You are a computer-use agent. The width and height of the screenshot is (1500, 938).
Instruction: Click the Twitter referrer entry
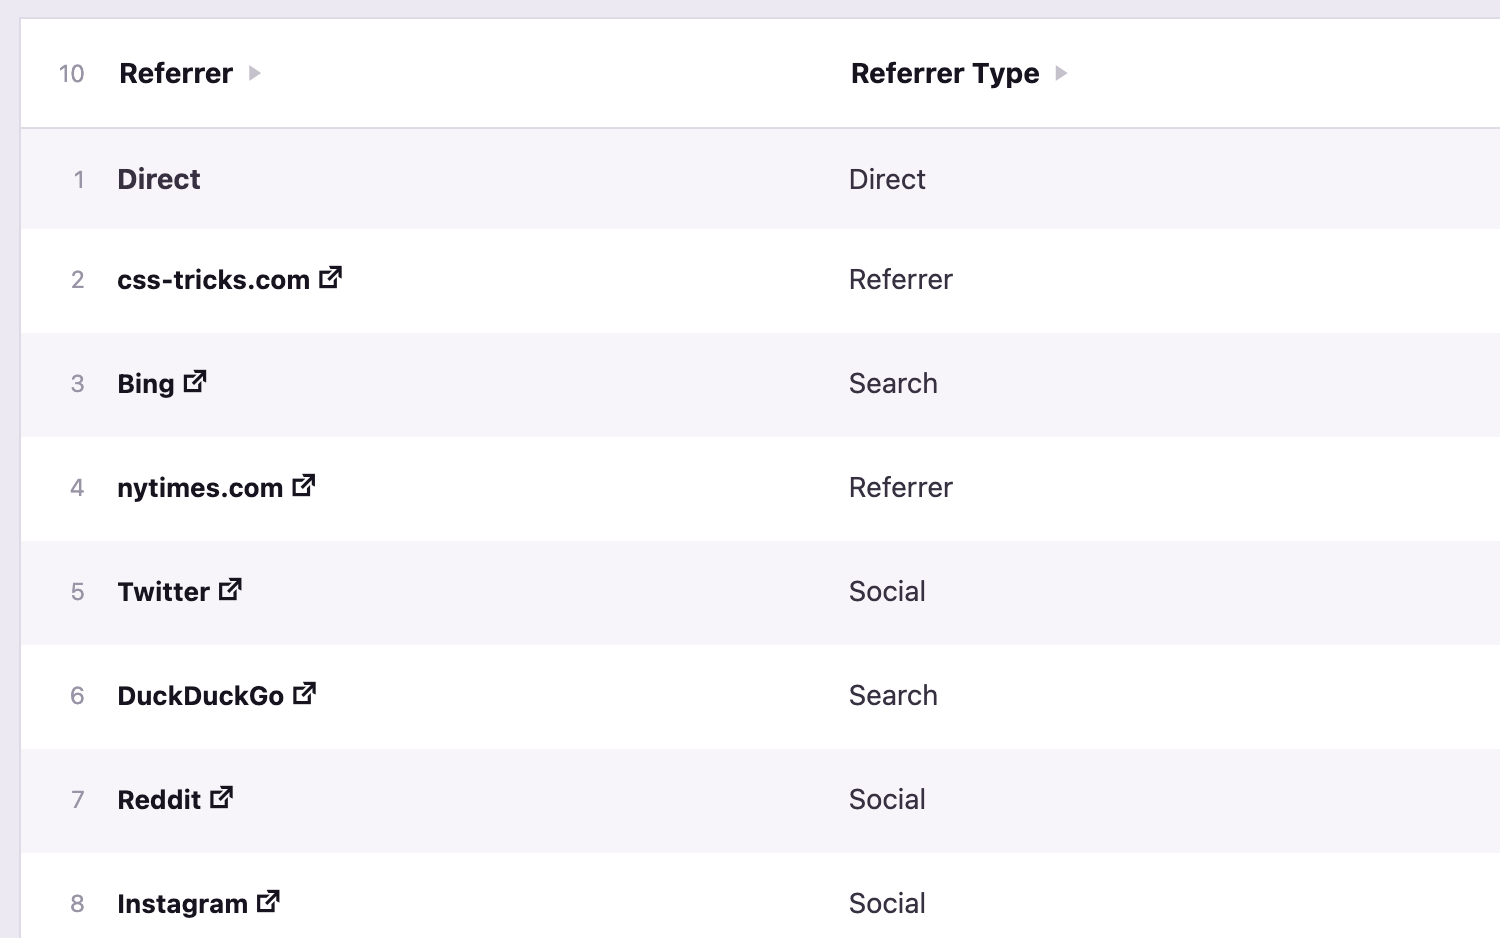click(x=164, y=591)
